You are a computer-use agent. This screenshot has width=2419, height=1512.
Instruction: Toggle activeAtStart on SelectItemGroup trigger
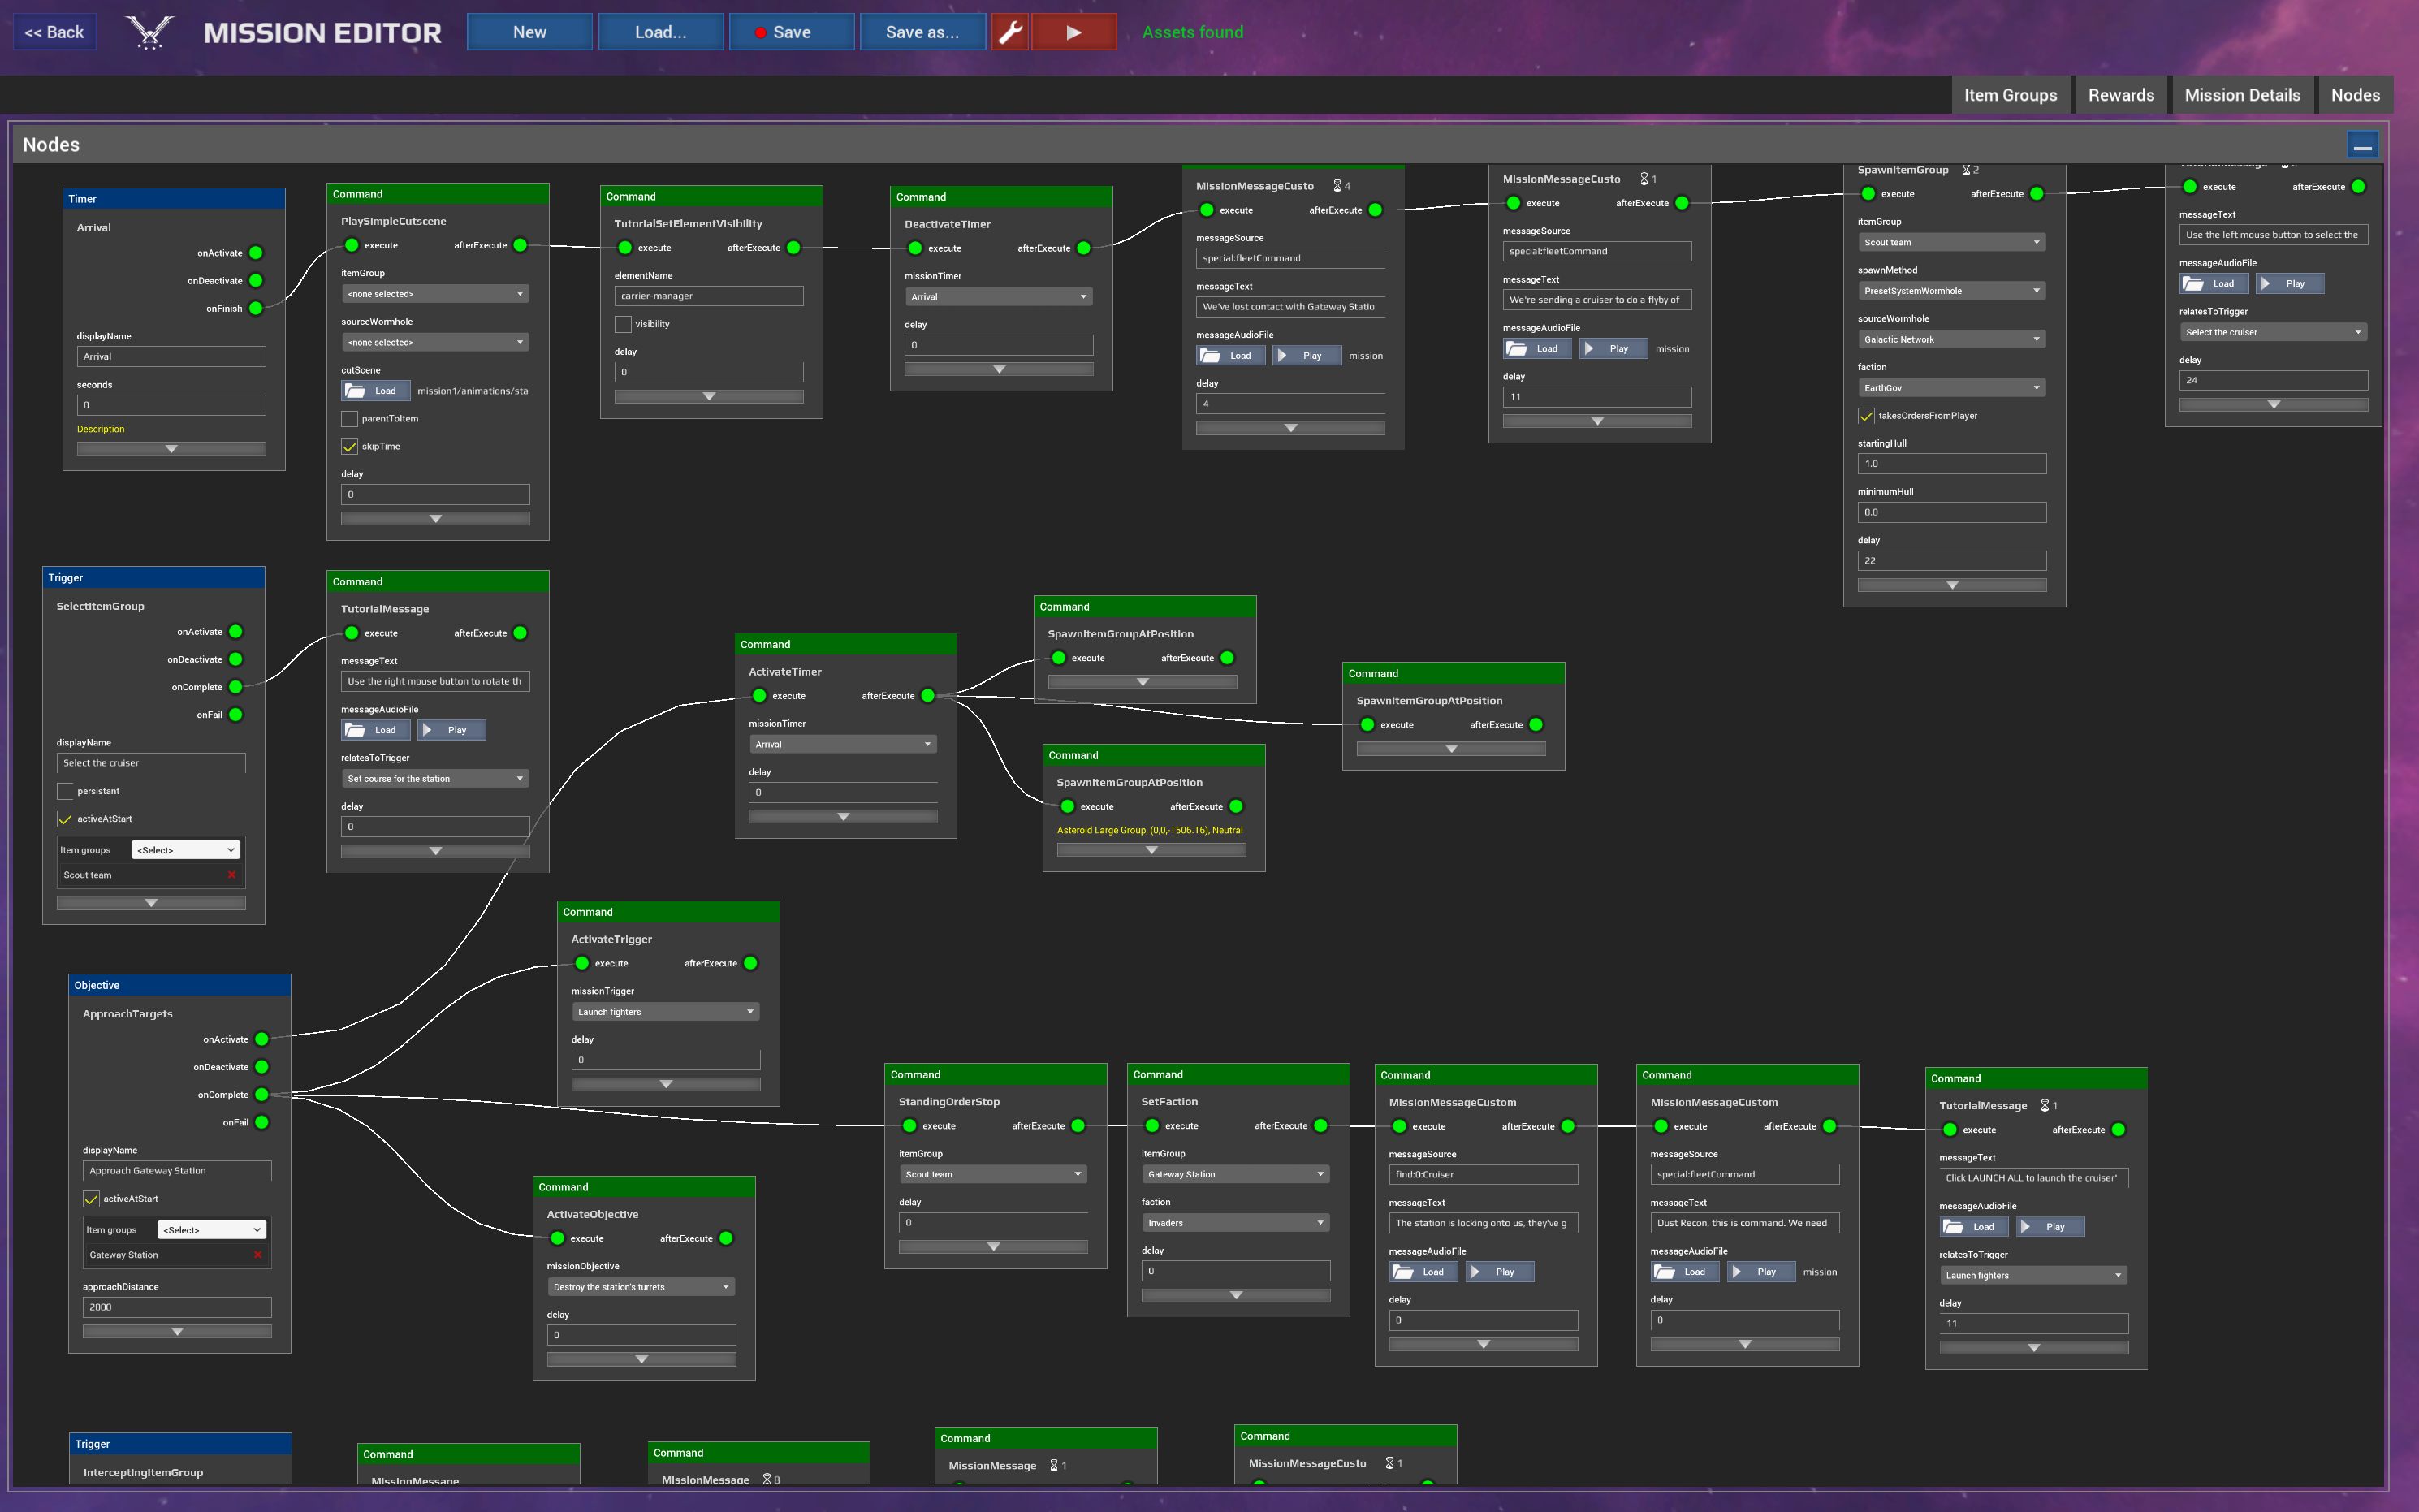66,819
